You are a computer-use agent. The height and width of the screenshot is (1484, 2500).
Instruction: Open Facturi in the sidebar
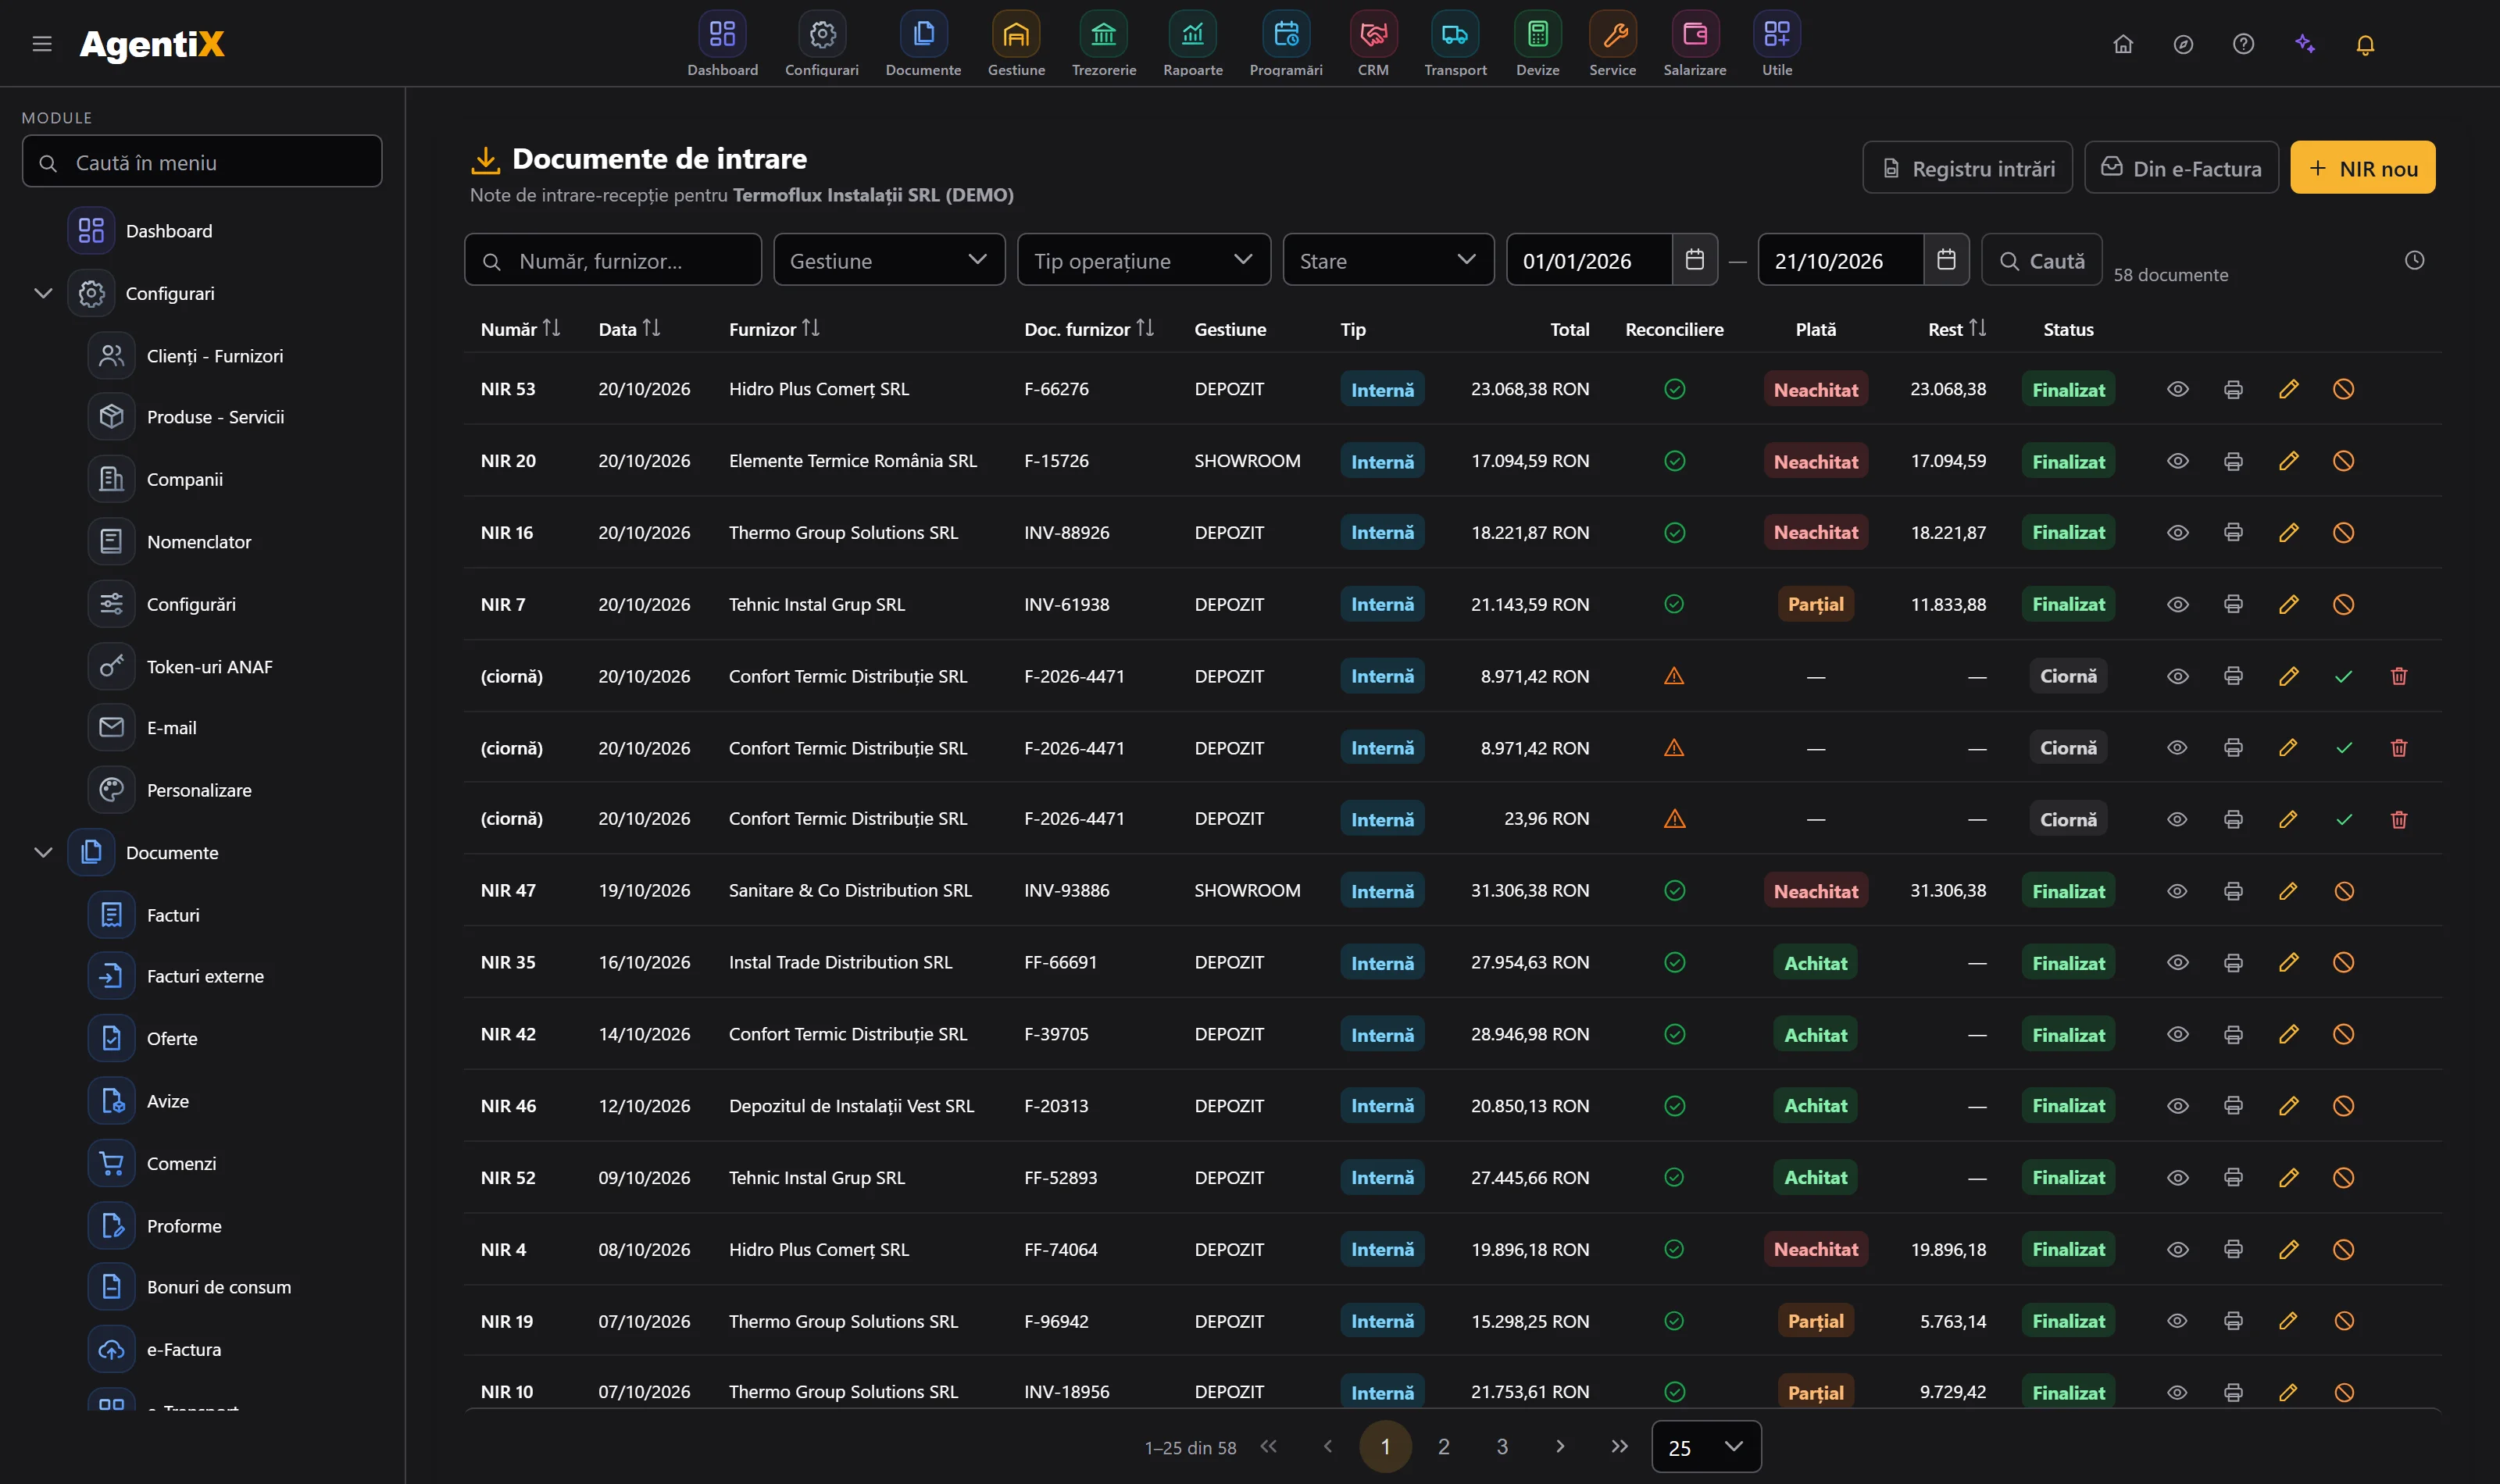[172, 914]
